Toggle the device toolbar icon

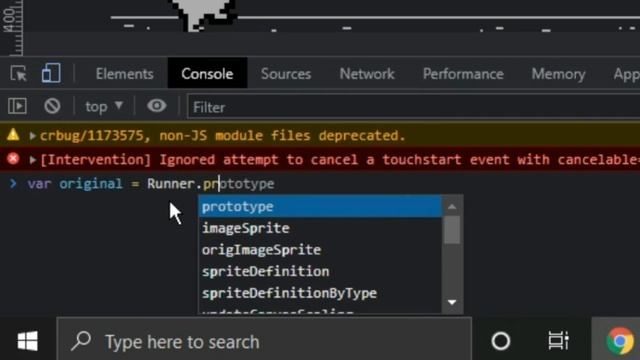click(x=51, y=73)
